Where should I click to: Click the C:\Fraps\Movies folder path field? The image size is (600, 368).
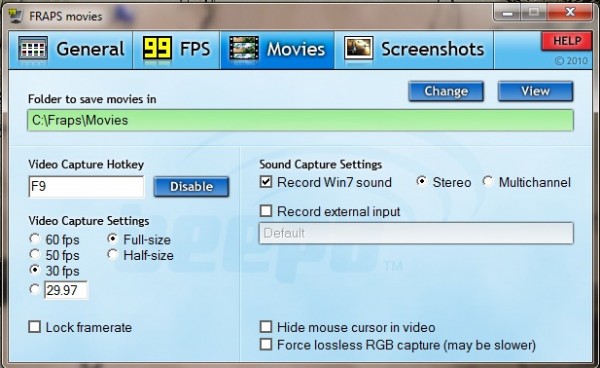click(x=300, y=120)
